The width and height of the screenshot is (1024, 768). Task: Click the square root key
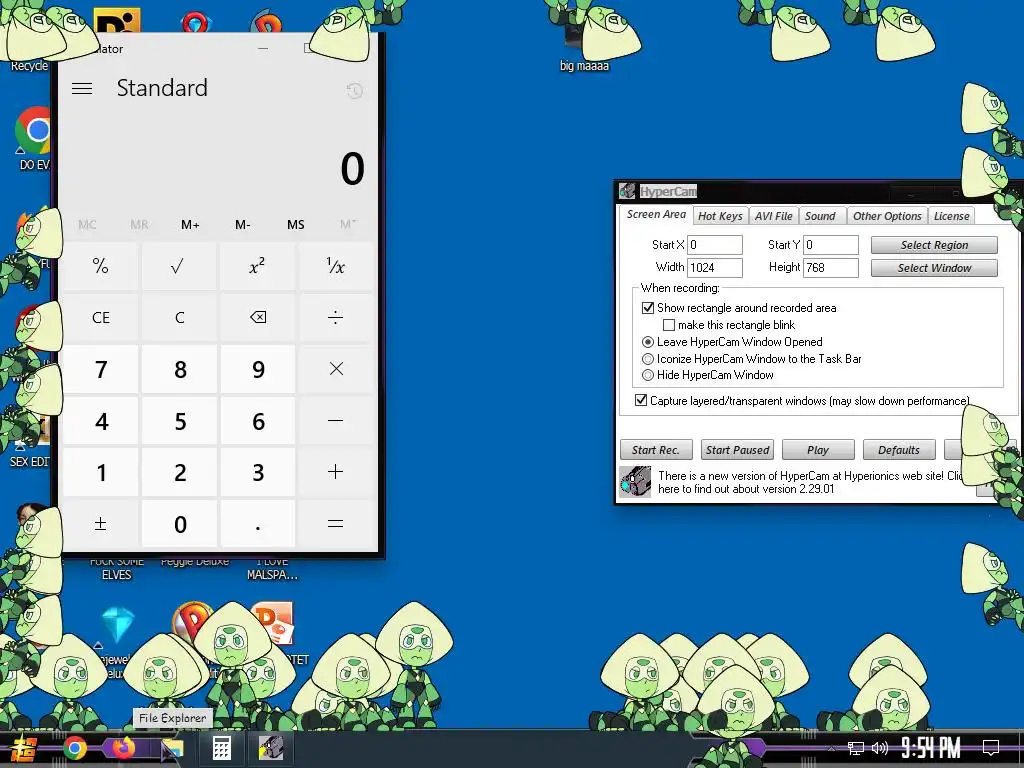pos(179,266)
